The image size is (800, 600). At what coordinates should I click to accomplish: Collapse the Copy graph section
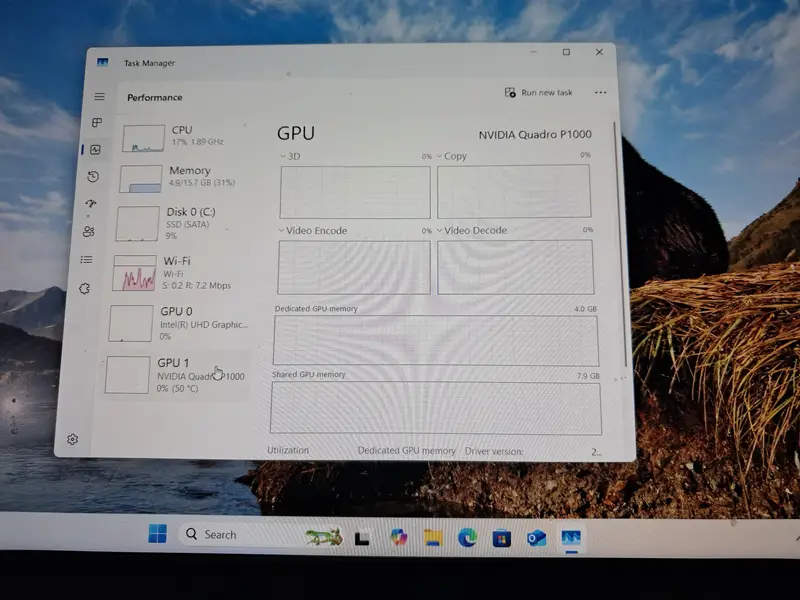tap(440, 156)
